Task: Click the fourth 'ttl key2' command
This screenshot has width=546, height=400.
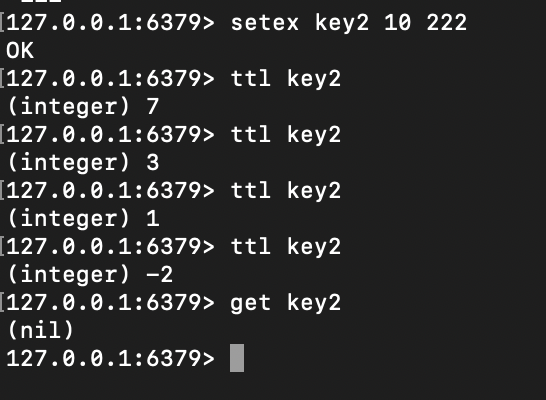Action: pyautogui.click(x=286, y=247)
